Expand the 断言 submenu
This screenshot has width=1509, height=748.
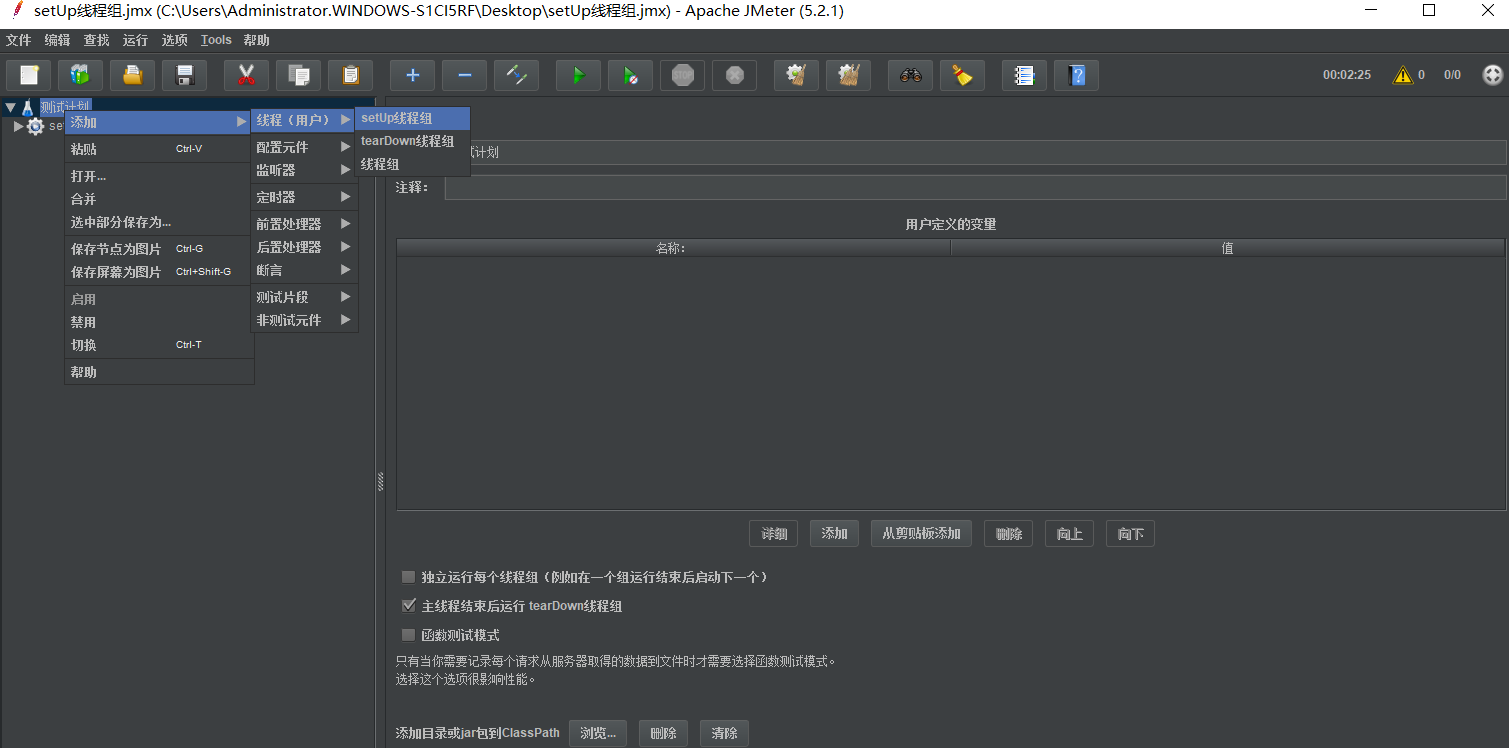(x=303, y=270)
